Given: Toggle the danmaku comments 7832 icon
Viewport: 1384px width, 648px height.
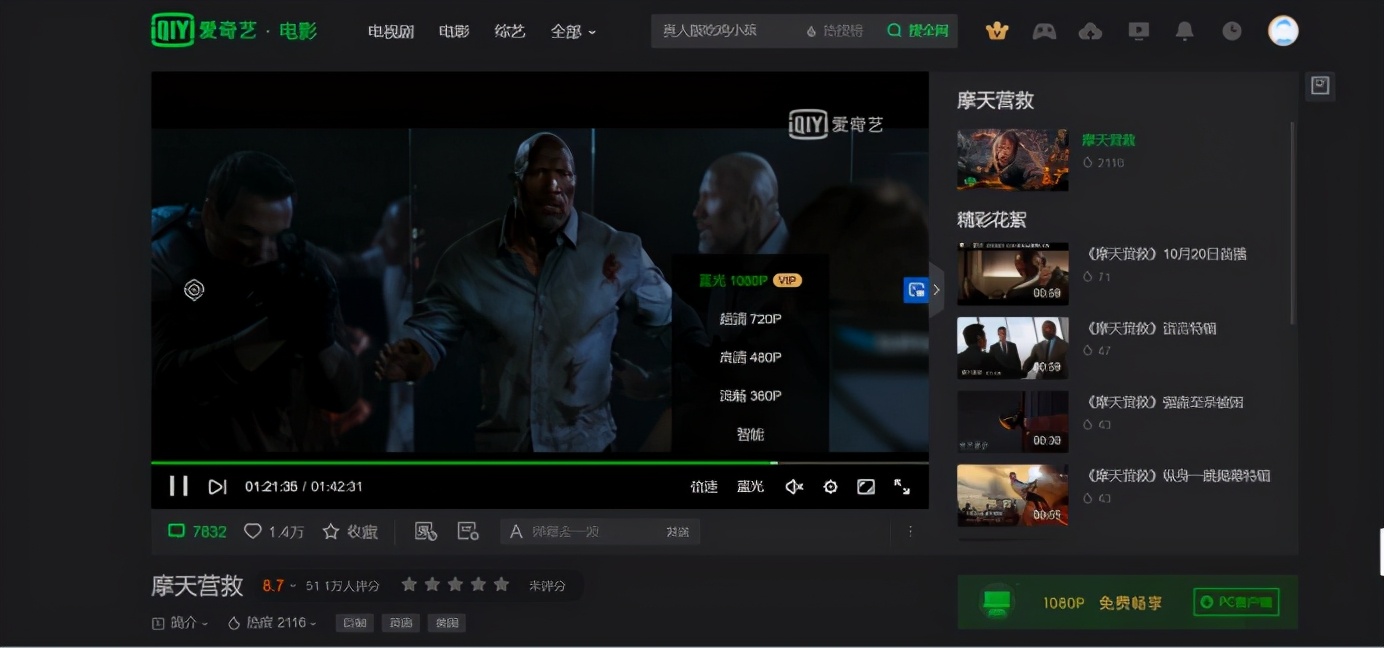Looking at the screenshot, I should pos(197,531).
